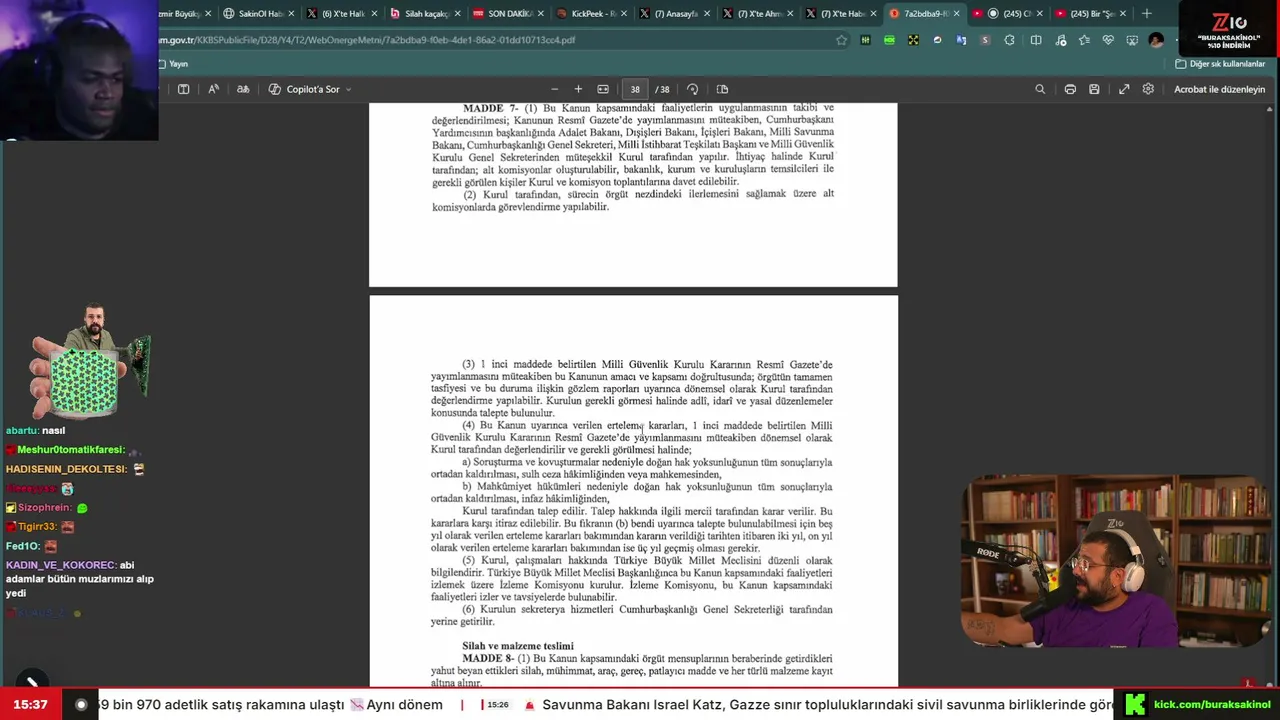The height and width of the screenshot is (720, 1280).
Task: Click Acrobat ile düzenleyin
Action: [1219, 89]
